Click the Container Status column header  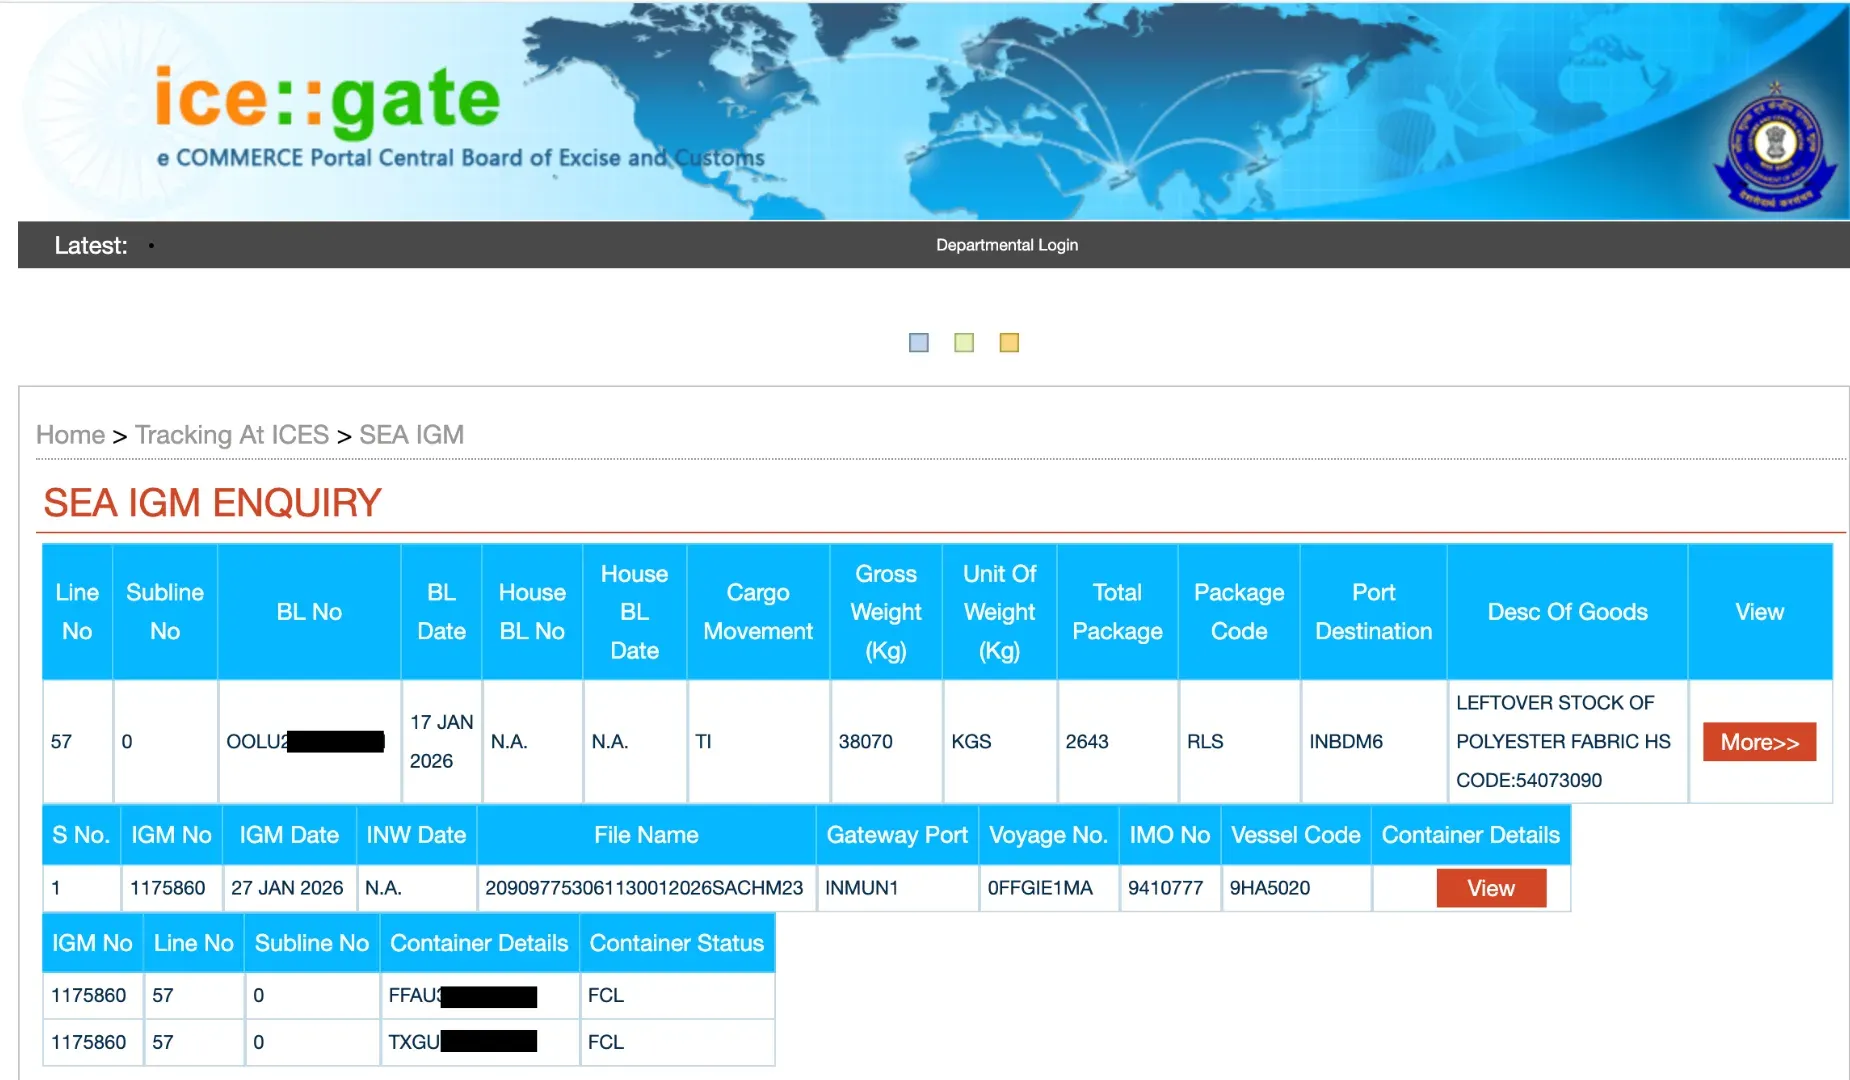(x=676, y=943)
